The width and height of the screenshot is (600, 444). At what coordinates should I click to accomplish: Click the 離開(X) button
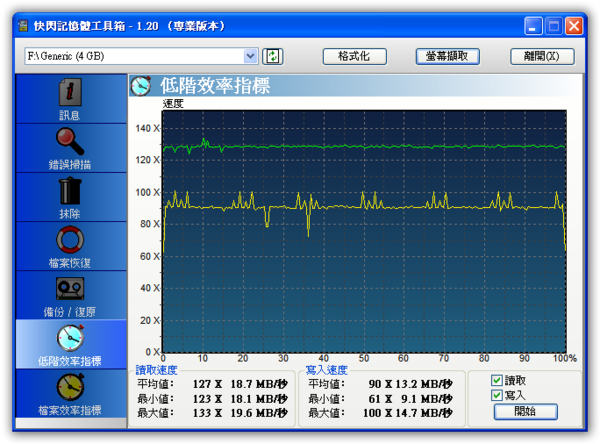coord(542,57)
